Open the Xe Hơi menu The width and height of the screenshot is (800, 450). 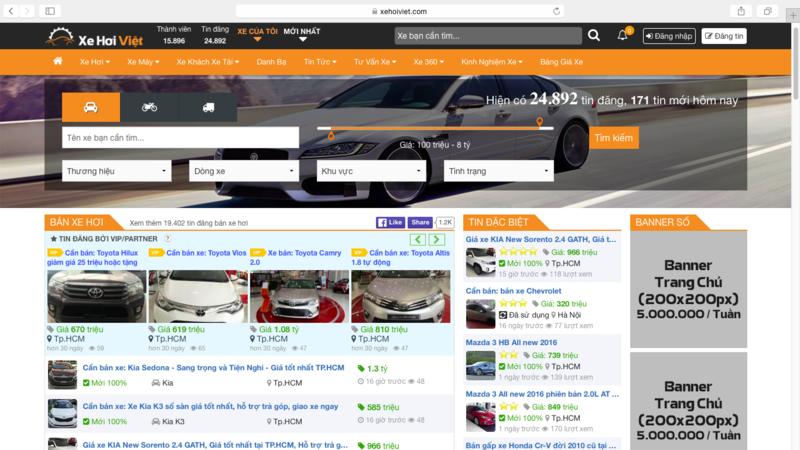click(x=94, y=62)
